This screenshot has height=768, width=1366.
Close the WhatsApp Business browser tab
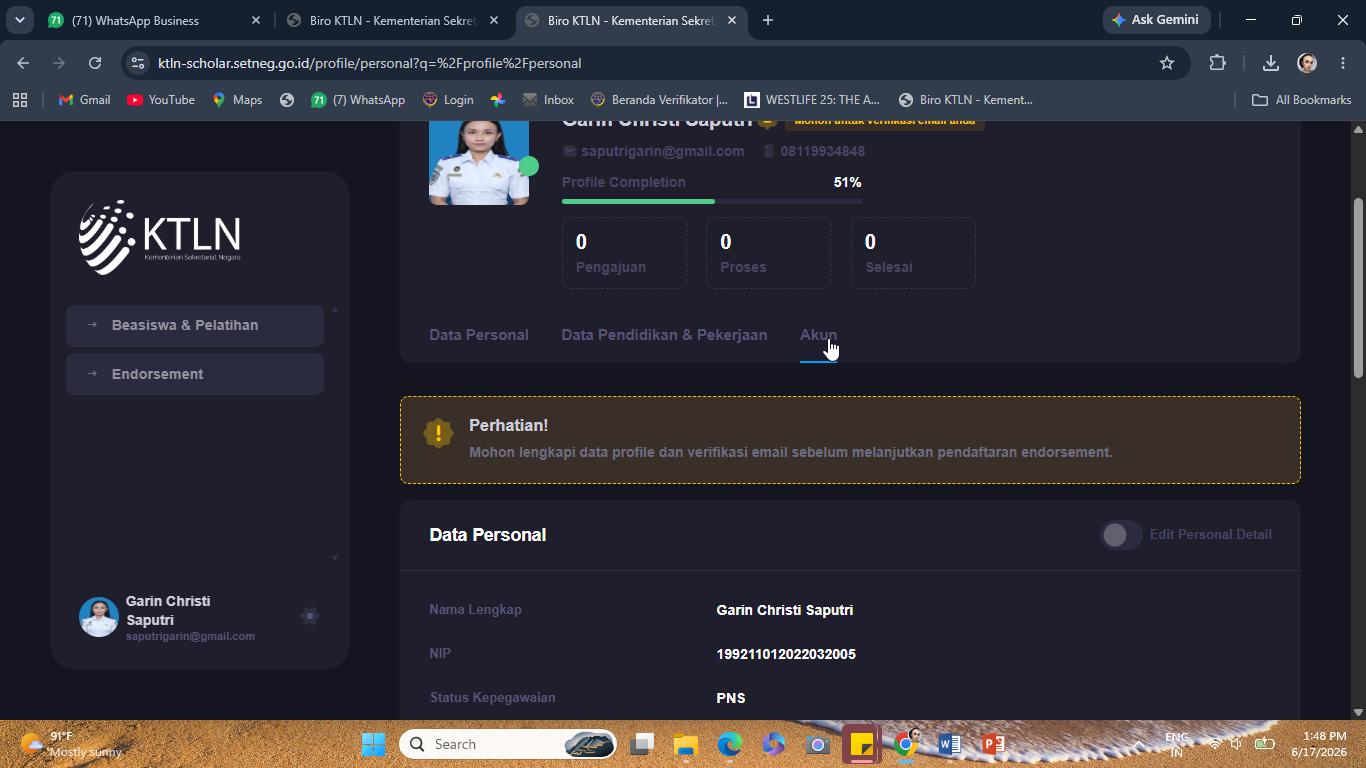[255, 20]
